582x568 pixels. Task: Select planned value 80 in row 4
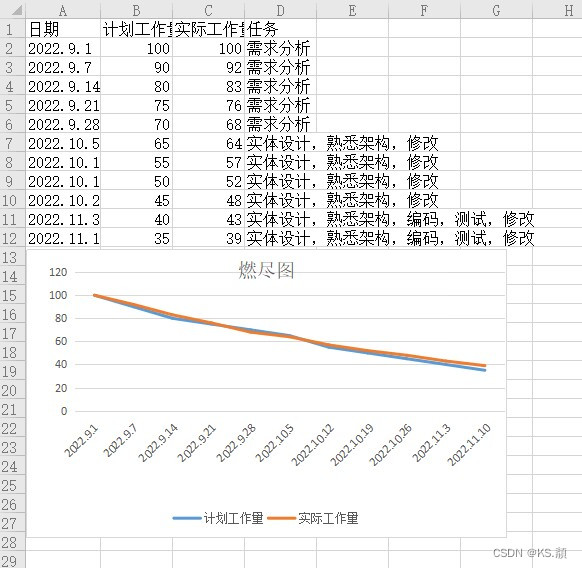pyautogui.click(x=136, y=86)
